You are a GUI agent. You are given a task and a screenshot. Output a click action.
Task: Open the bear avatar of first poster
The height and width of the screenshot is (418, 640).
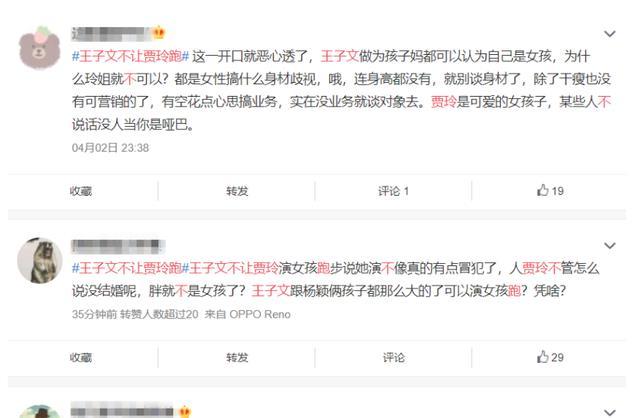40,47
